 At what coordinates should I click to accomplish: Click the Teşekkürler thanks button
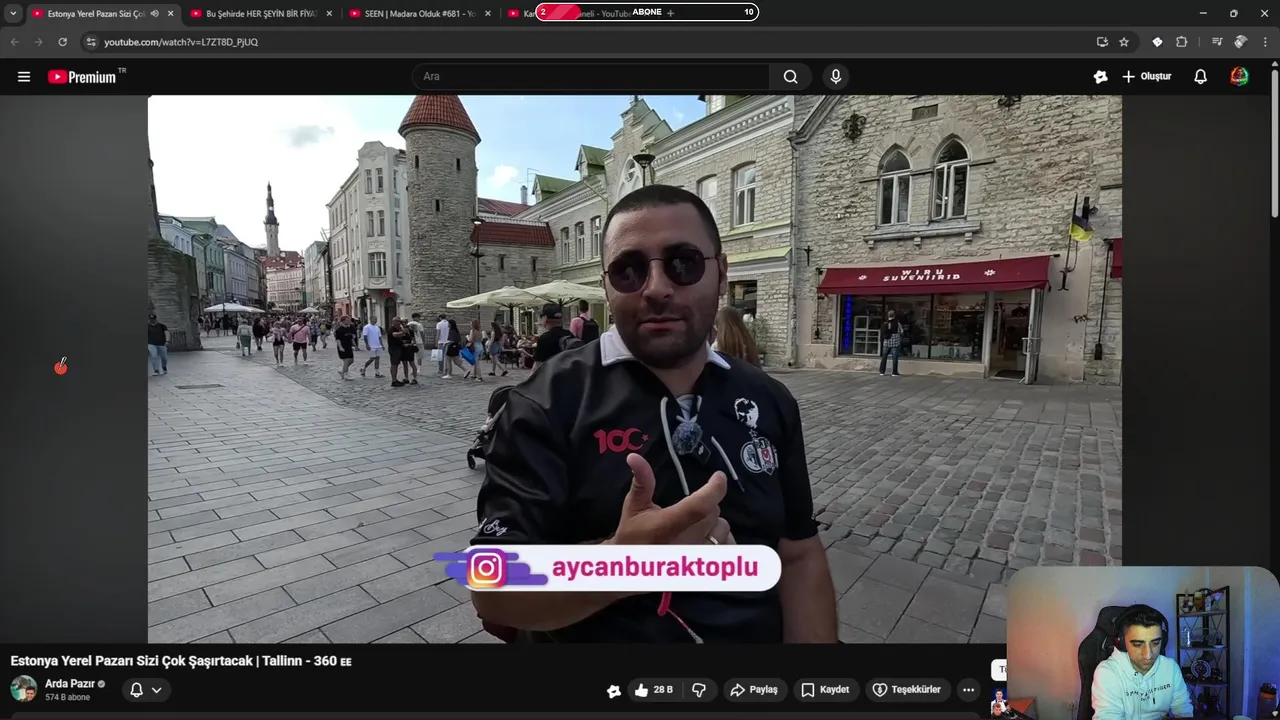[x=906, y=690]
